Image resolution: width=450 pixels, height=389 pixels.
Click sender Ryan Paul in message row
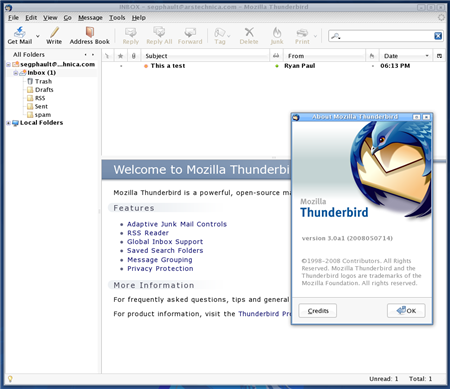[x=299, y=66]
